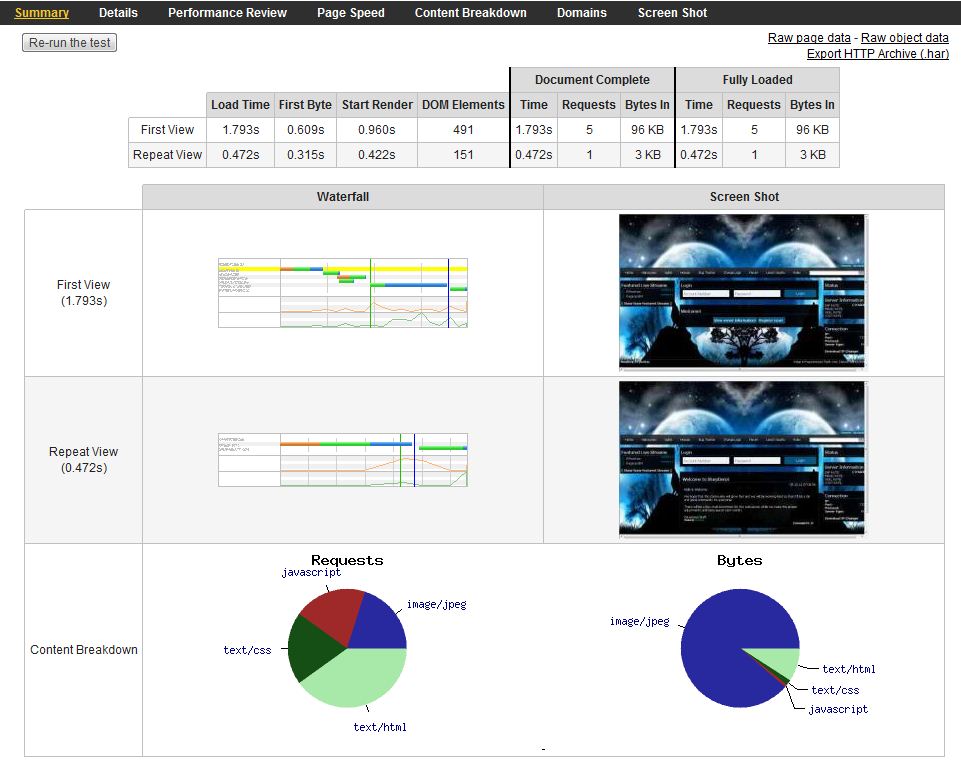
Task: Open the Details tab
Action: coord(118,13)
